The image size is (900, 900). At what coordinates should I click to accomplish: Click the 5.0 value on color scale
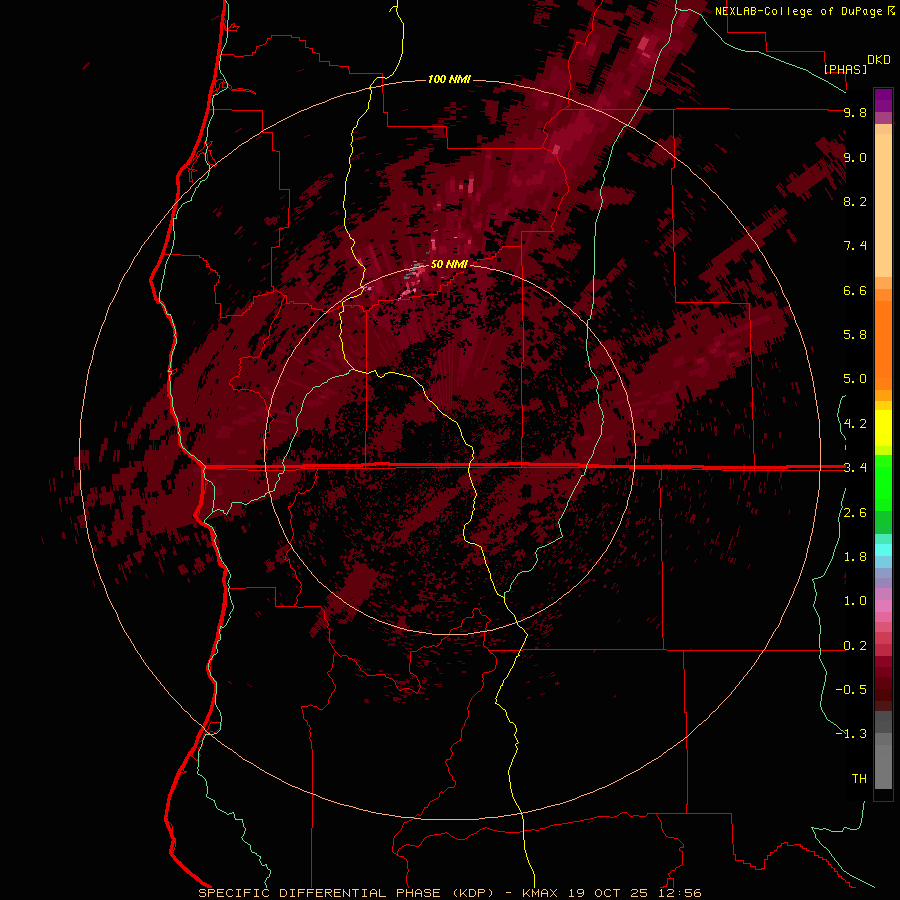855,379
